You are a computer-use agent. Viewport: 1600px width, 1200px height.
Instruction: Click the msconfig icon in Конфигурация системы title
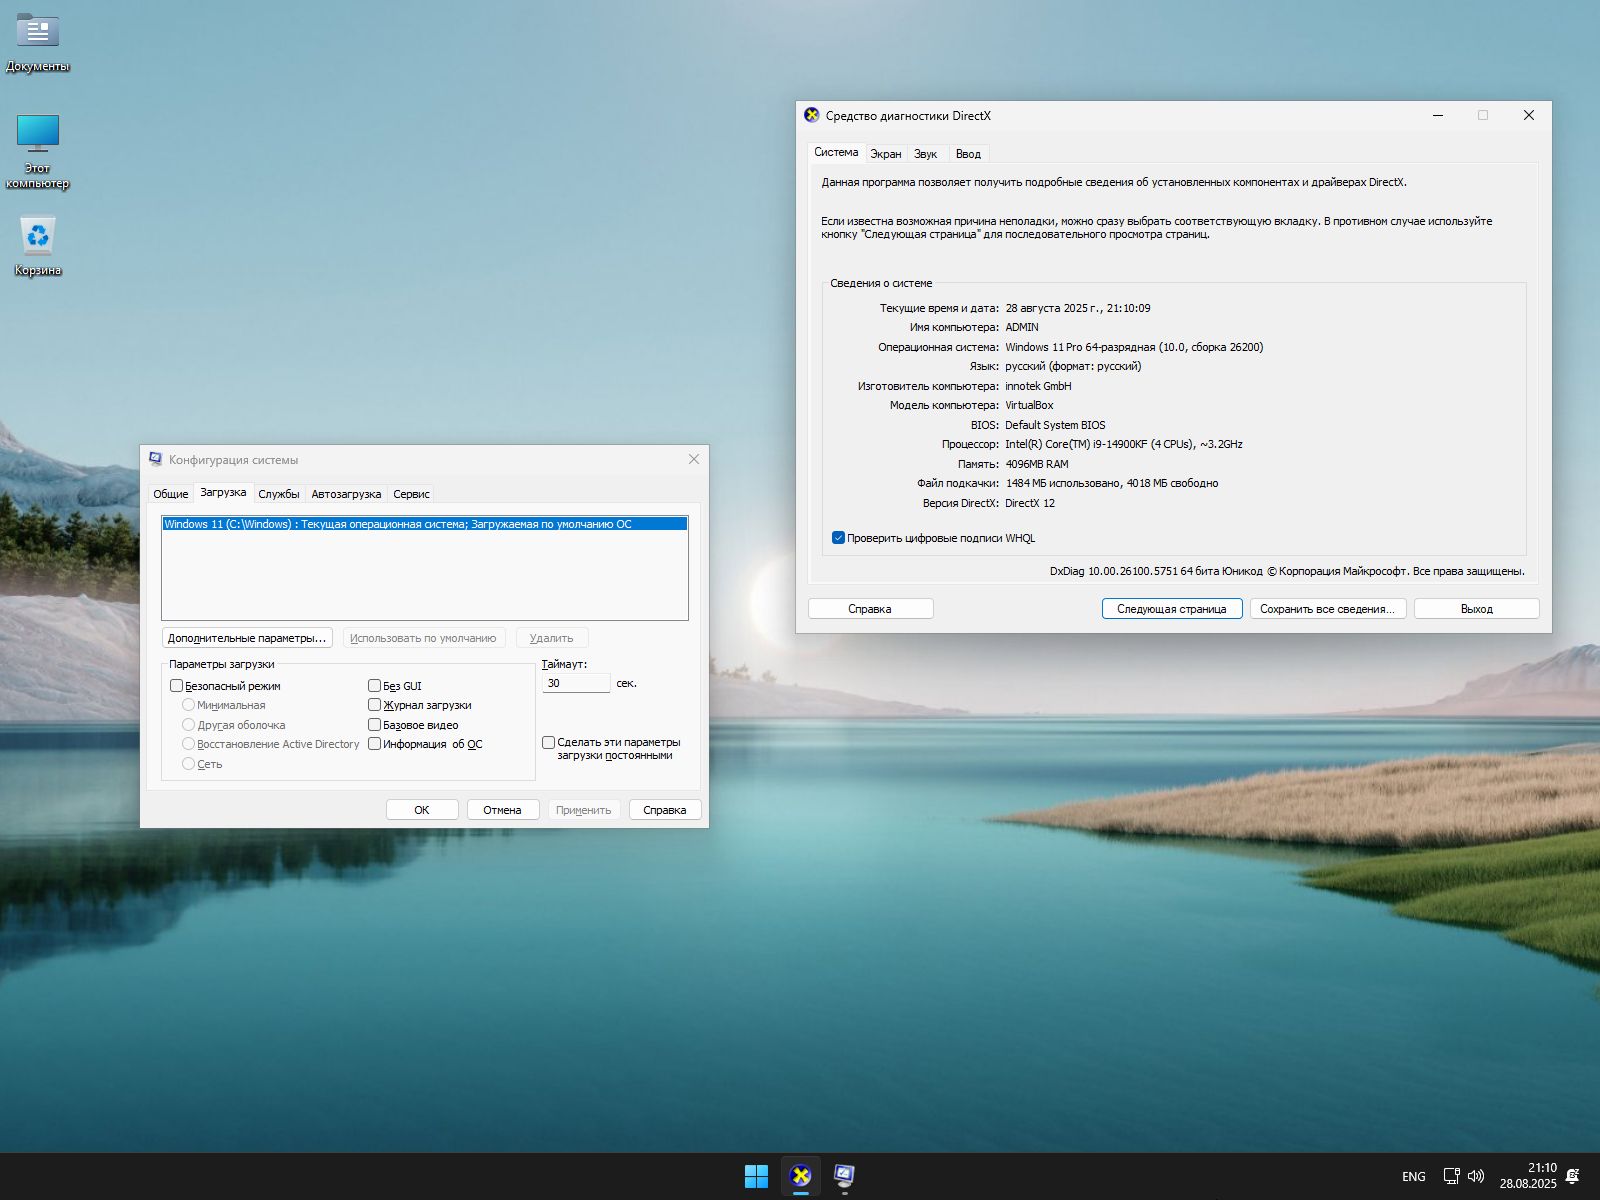click(155, 459)
